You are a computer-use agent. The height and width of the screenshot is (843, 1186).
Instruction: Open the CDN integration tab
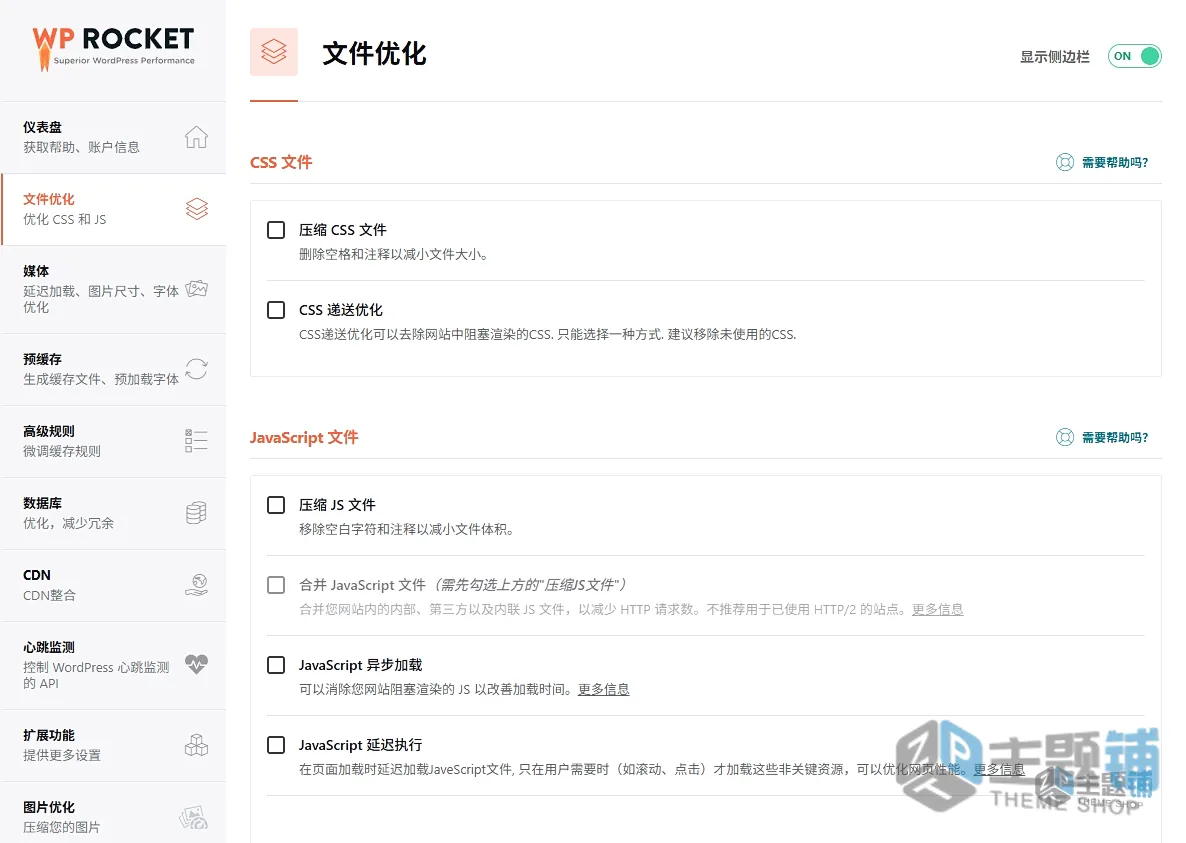113,585
